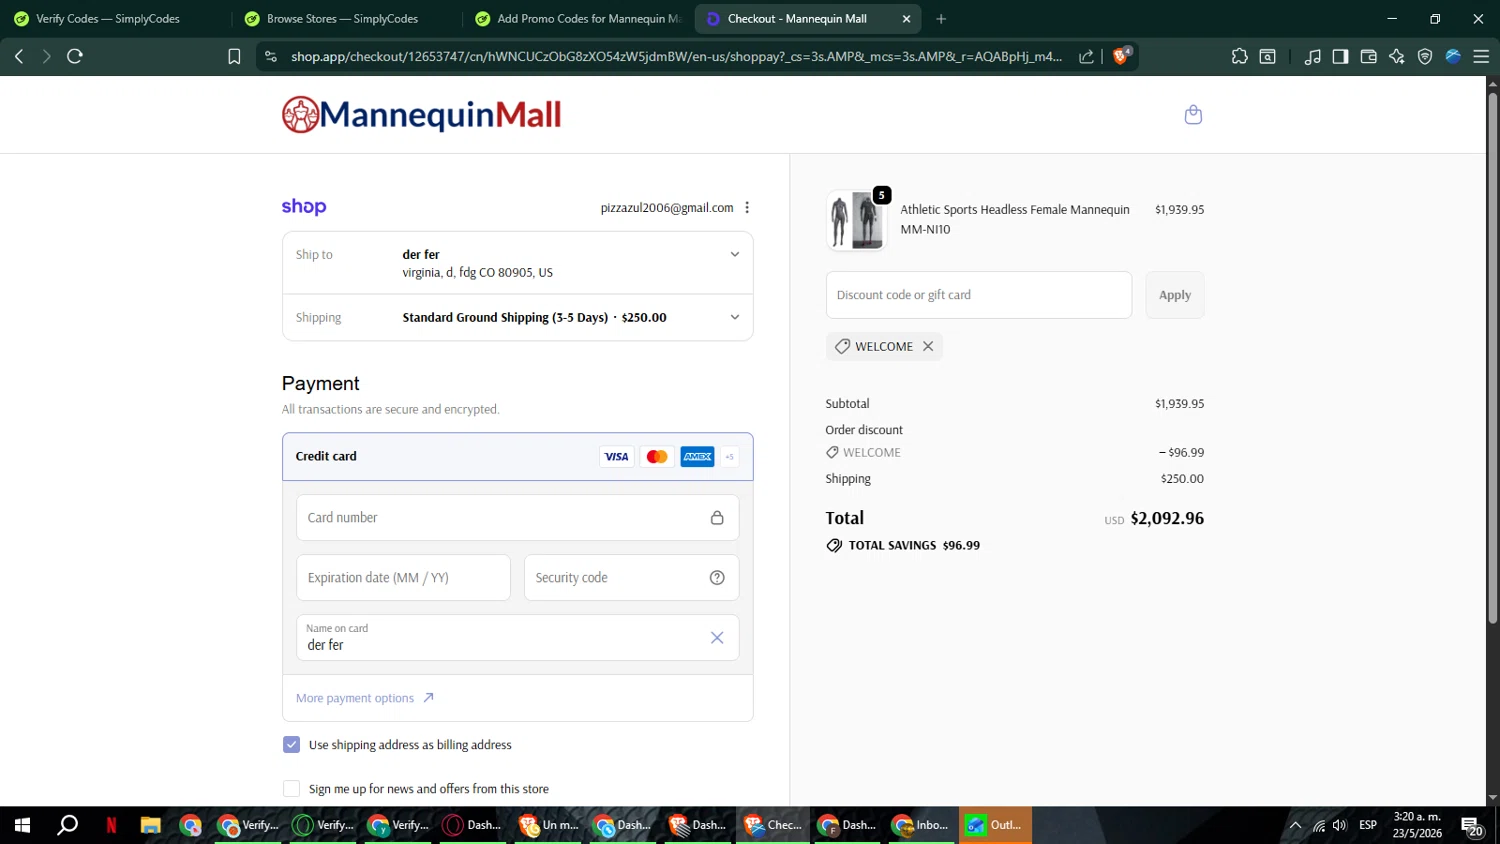This screenshot has width=1500, height=844.
Task: Click the address bar URL
Action: pyautogui.click(x=676, y=56)
